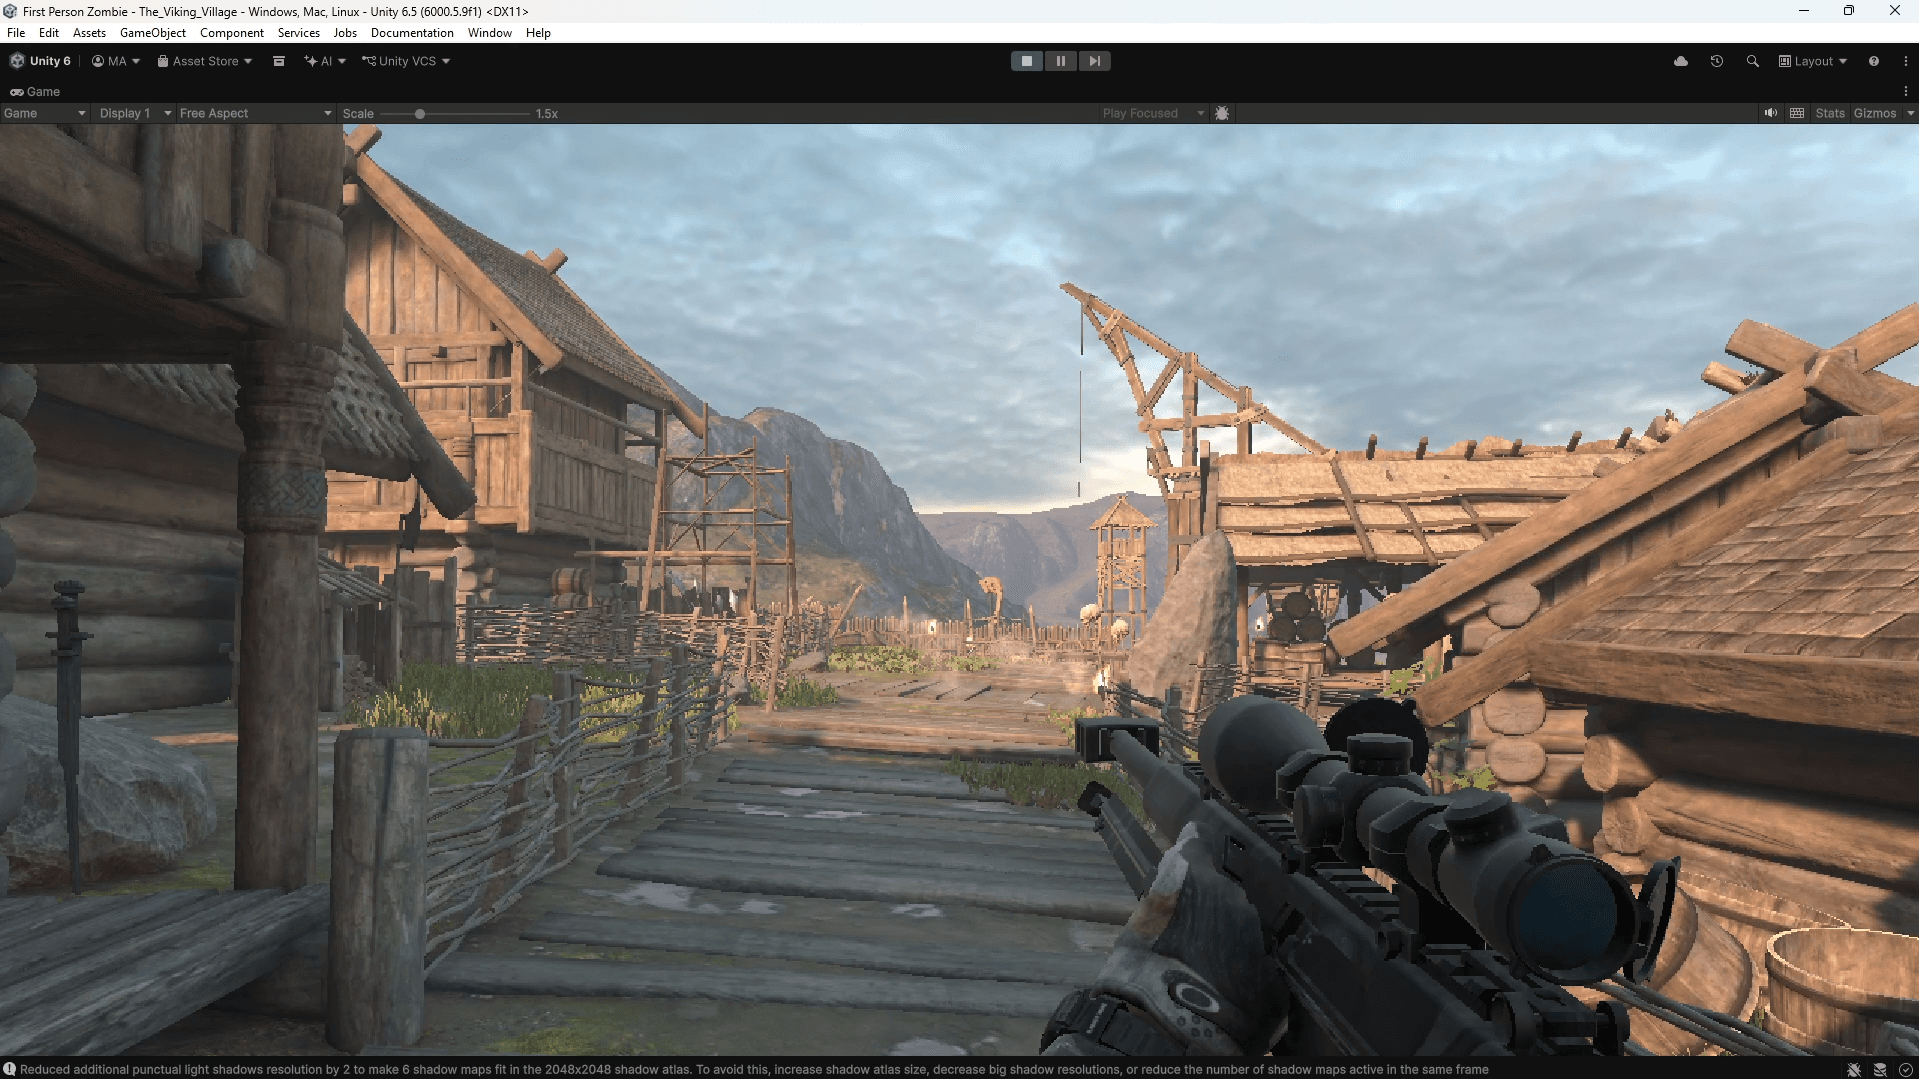Open the Documentation menu

pos(412,33)
